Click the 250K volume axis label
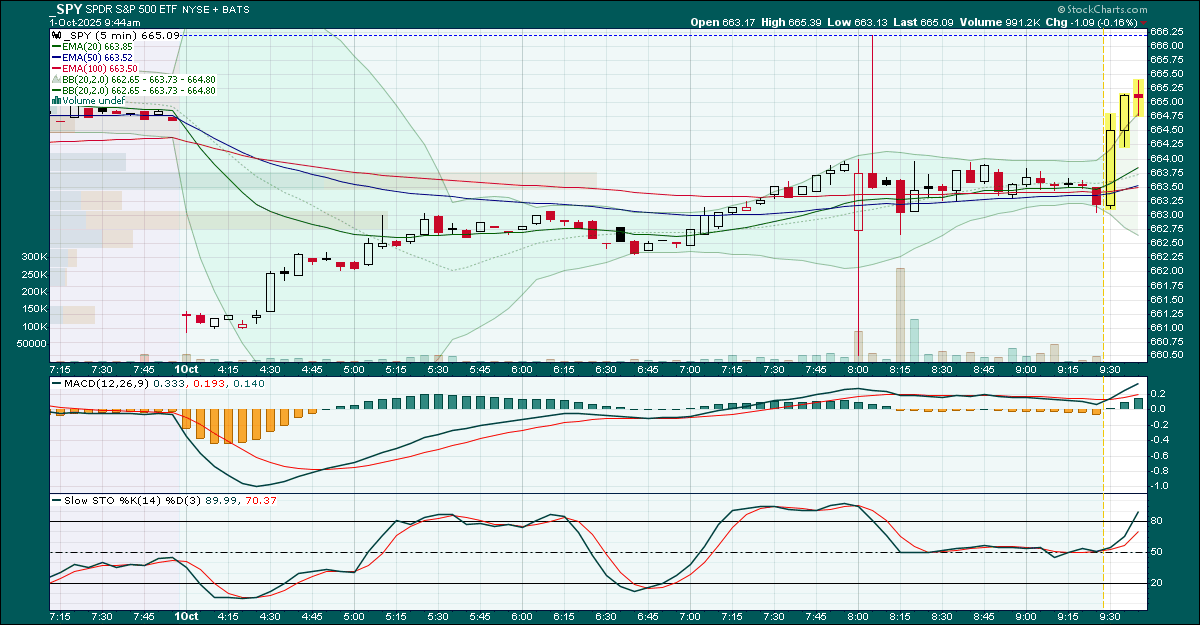Image resolution: width=1200 pixels, height=625 pixels. 34,274
